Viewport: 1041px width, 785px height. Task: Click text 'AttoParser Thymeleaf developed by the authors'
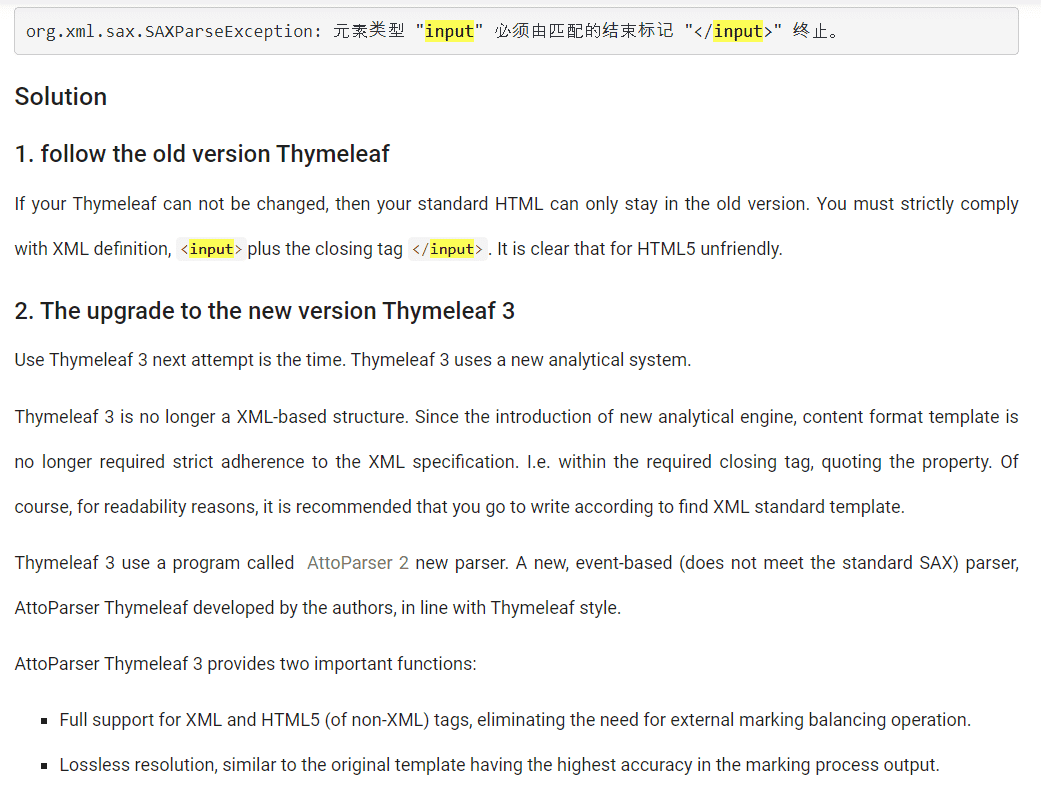pyautogui.click(x=206, y=608)
